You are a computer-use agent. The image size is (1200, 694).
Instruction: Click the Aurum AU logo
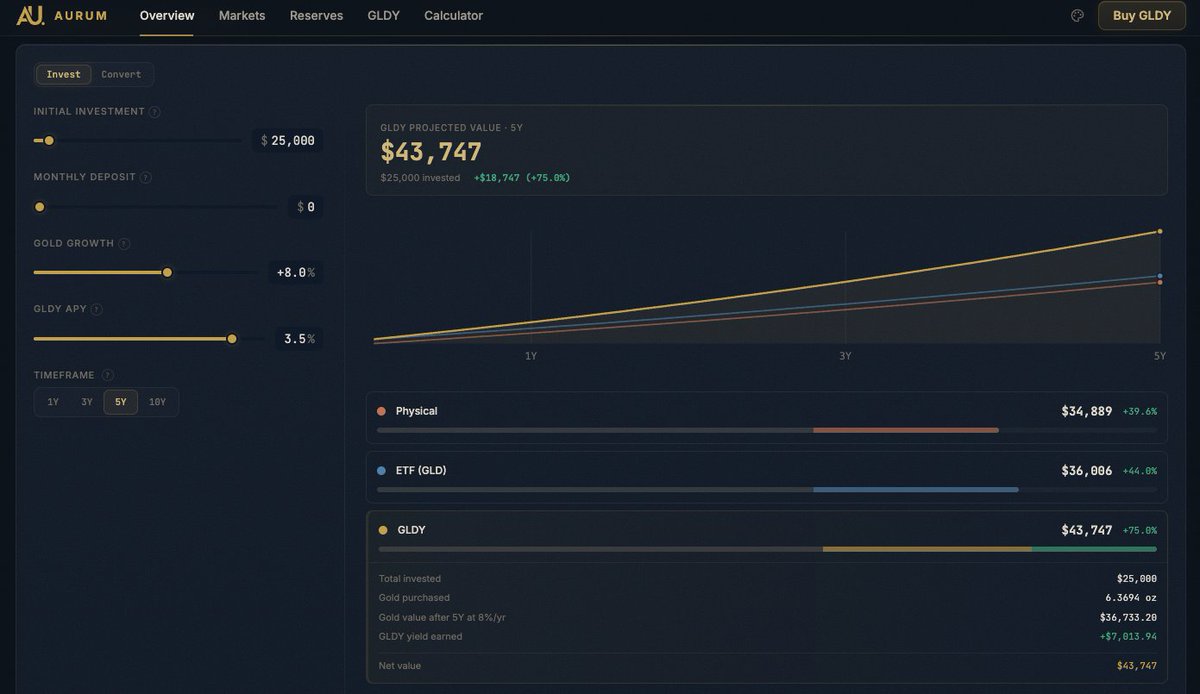coord(30,15)
